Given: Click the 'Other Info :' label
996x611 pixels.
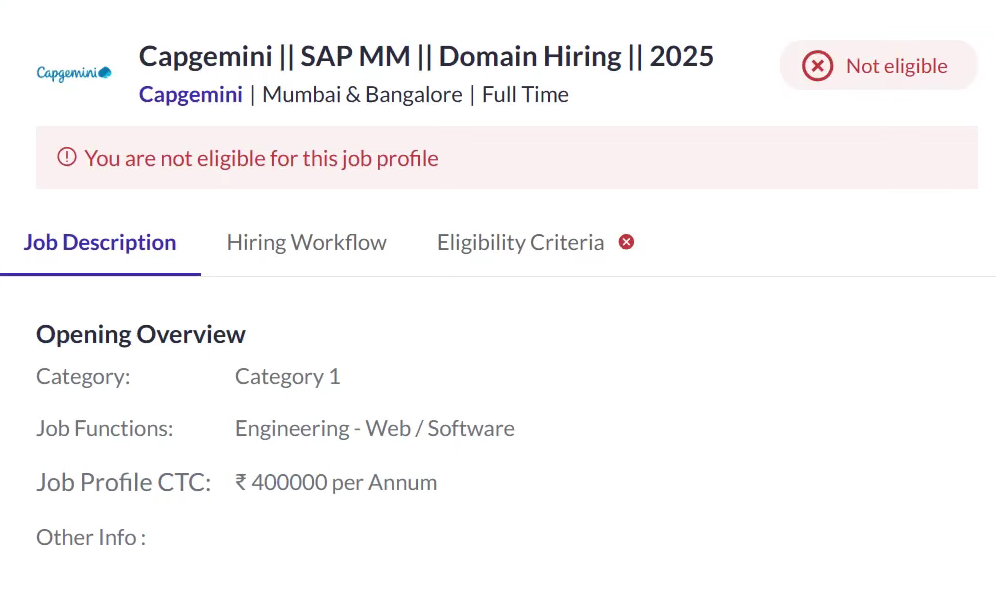Looking at the screenshot, I should (91, 537).
